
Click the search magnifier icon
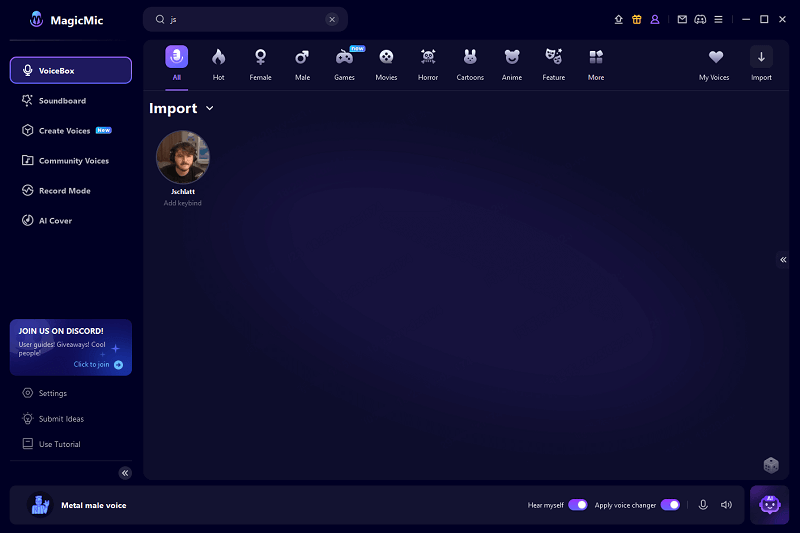160,19
